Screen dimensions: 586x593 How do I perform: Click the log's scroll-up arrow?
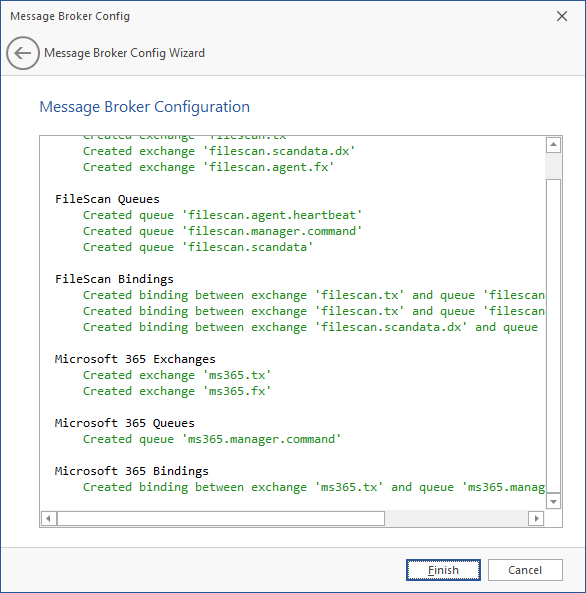553,145
